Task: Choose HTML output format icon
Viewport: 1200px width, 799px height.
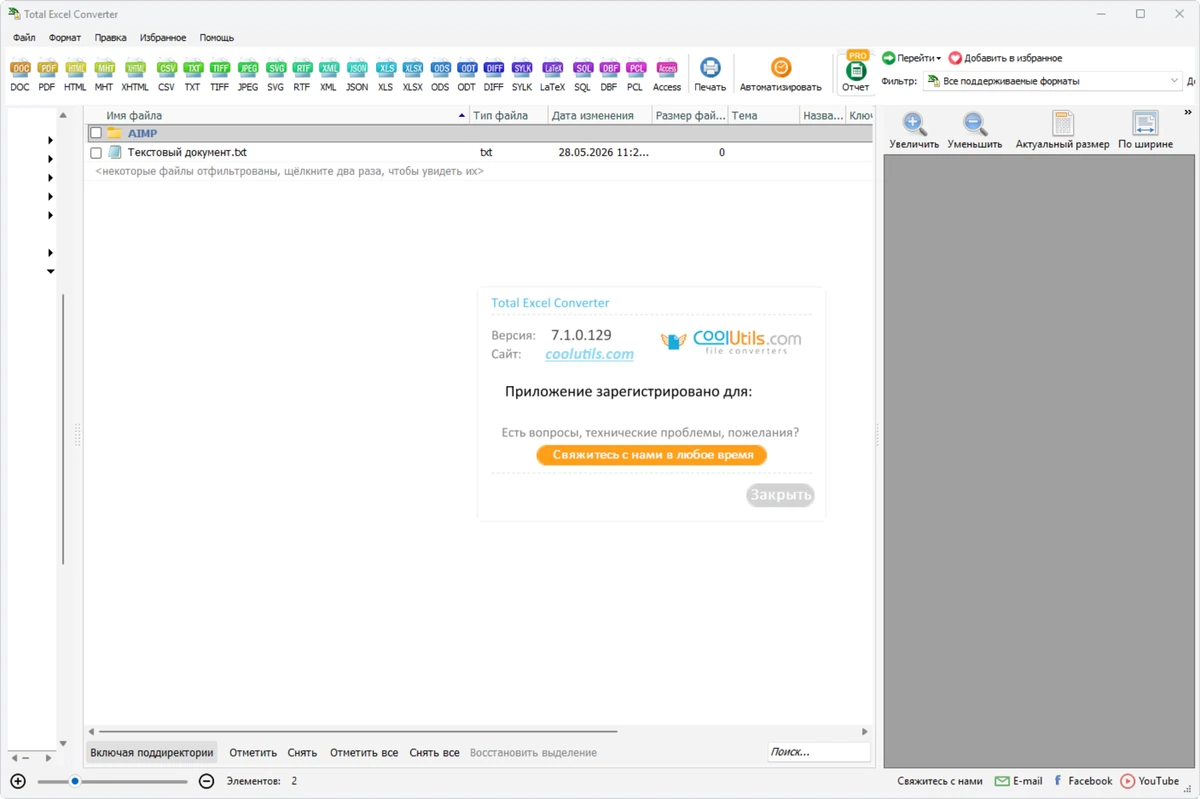Action: [75, 75]
